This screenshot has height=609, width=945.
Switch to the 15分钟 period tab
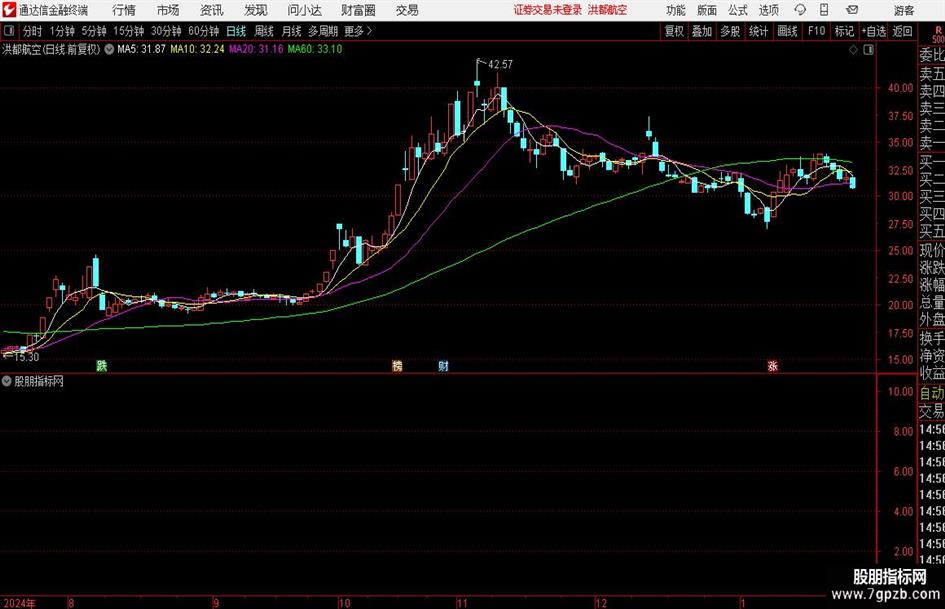[x=128, y=31]
